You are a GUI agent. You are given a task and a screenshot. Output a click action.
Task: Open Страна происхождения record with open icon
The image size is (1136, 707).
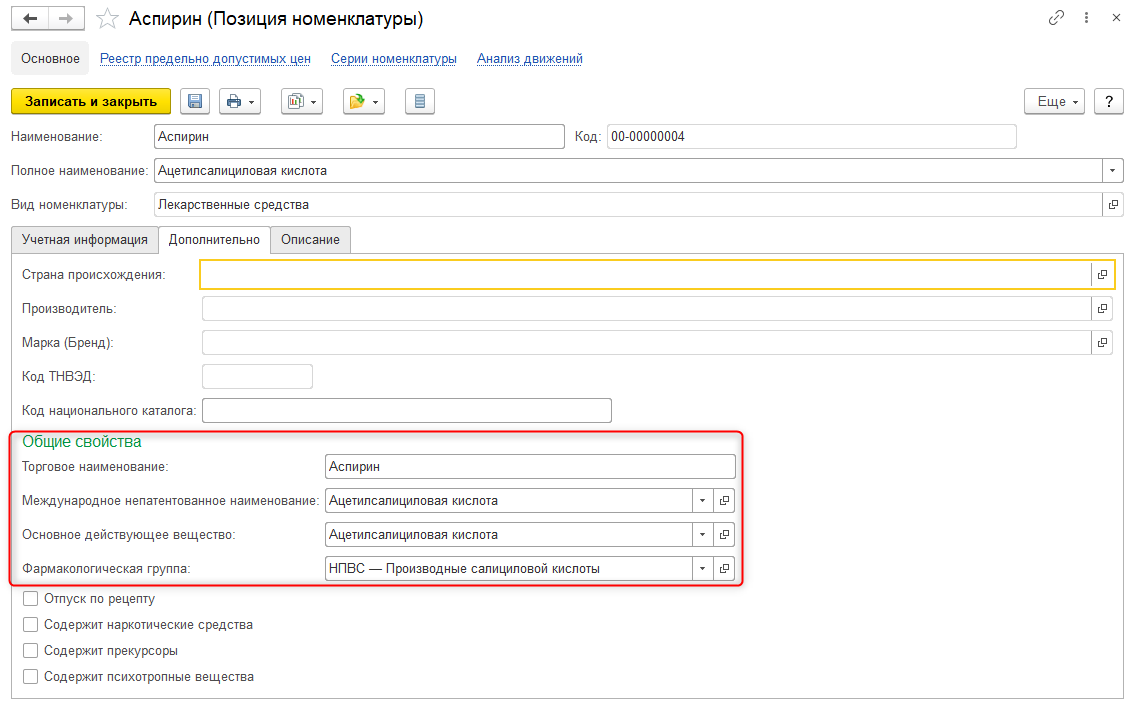click(x=1102, y=275)
